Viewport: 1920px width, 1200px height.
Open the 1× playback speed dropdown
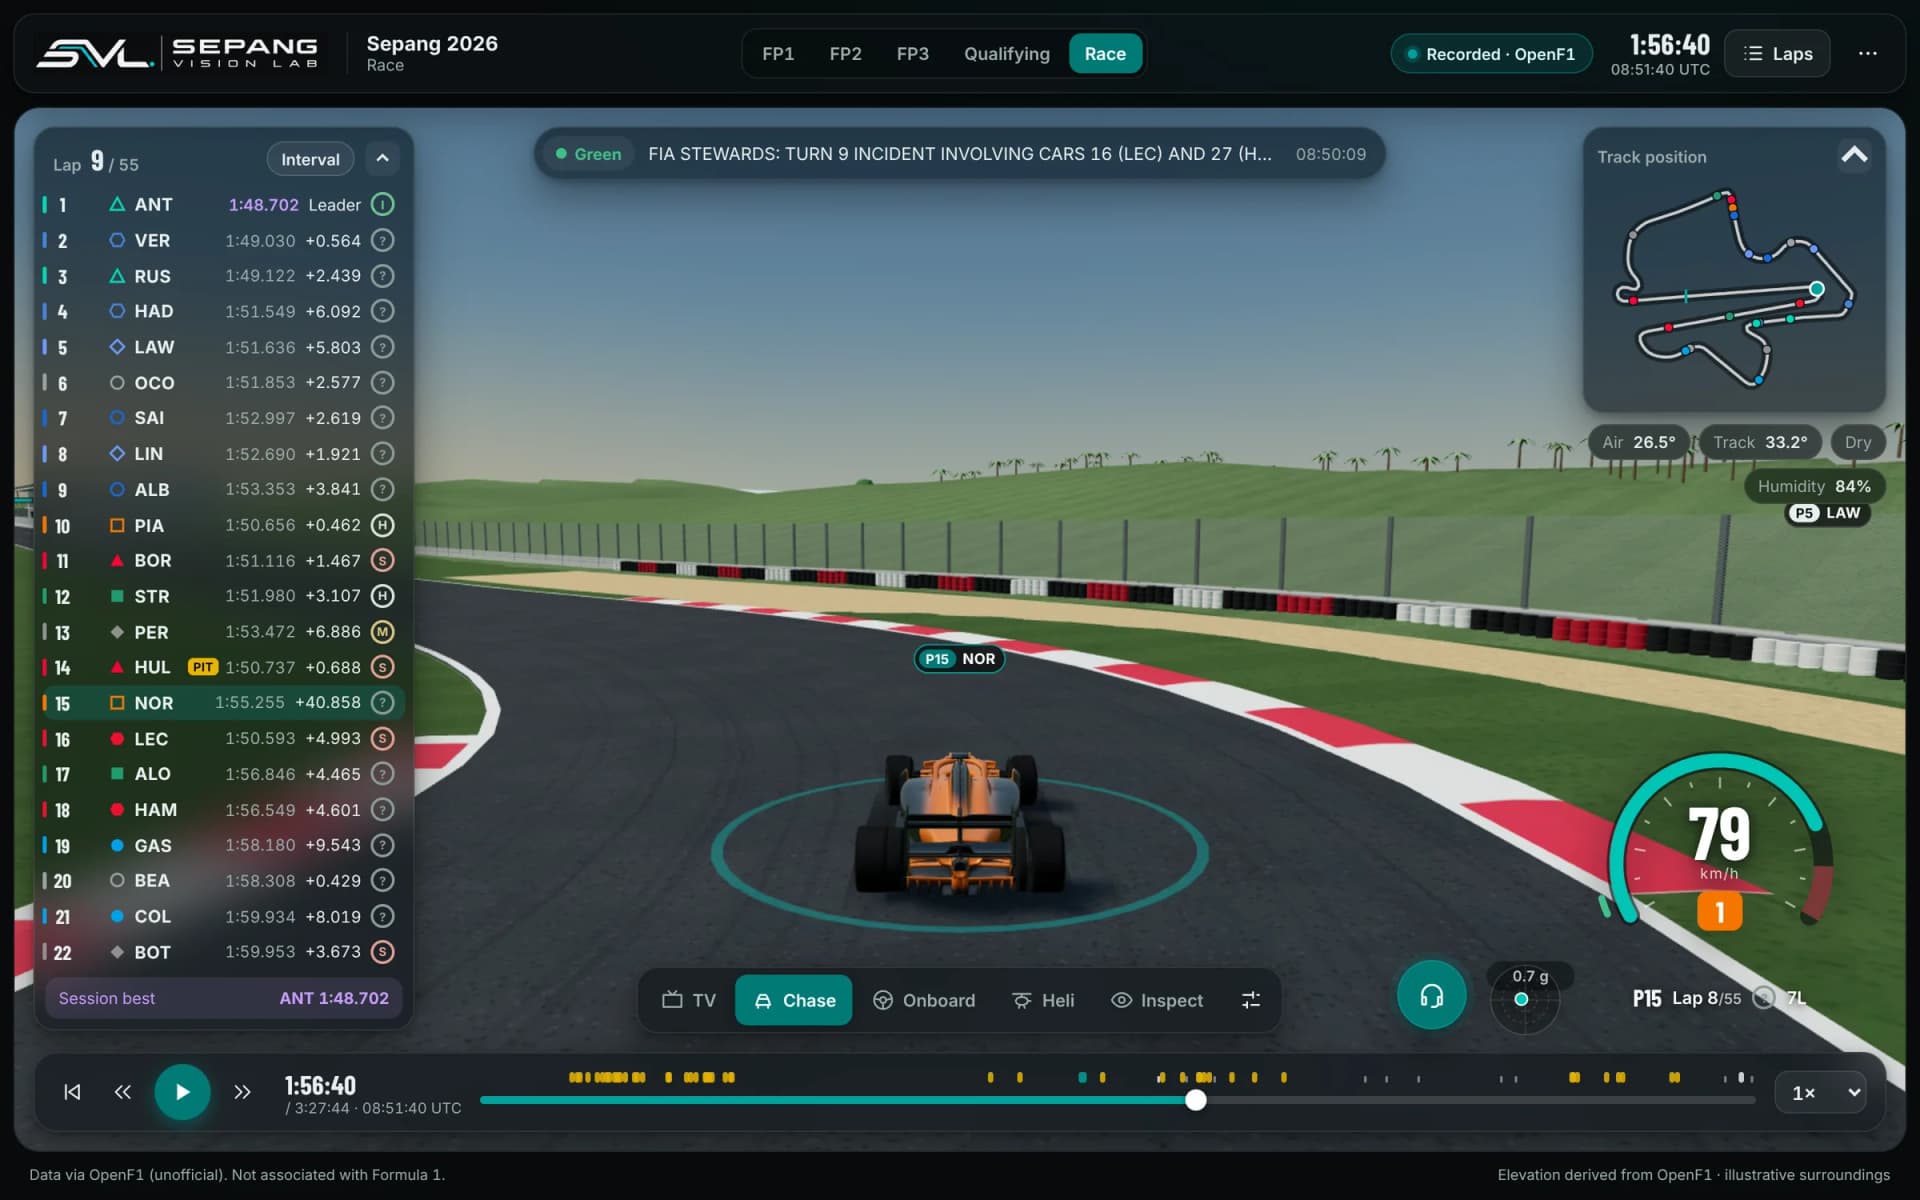pos(1820,1092)
